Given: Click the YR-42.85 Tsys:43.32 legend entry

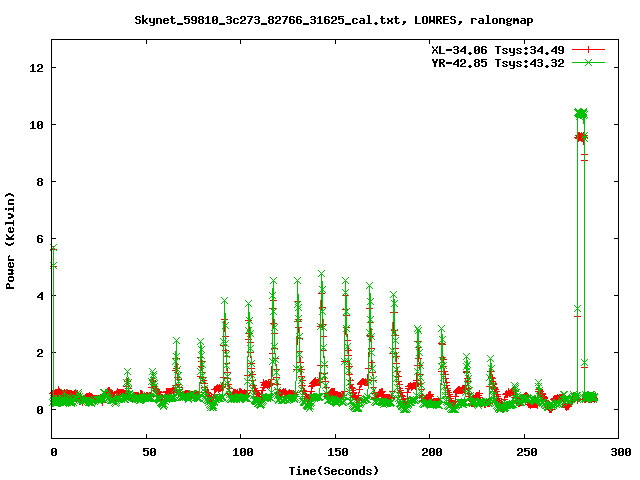Looking at the screenshot, I should pos(498,63).
